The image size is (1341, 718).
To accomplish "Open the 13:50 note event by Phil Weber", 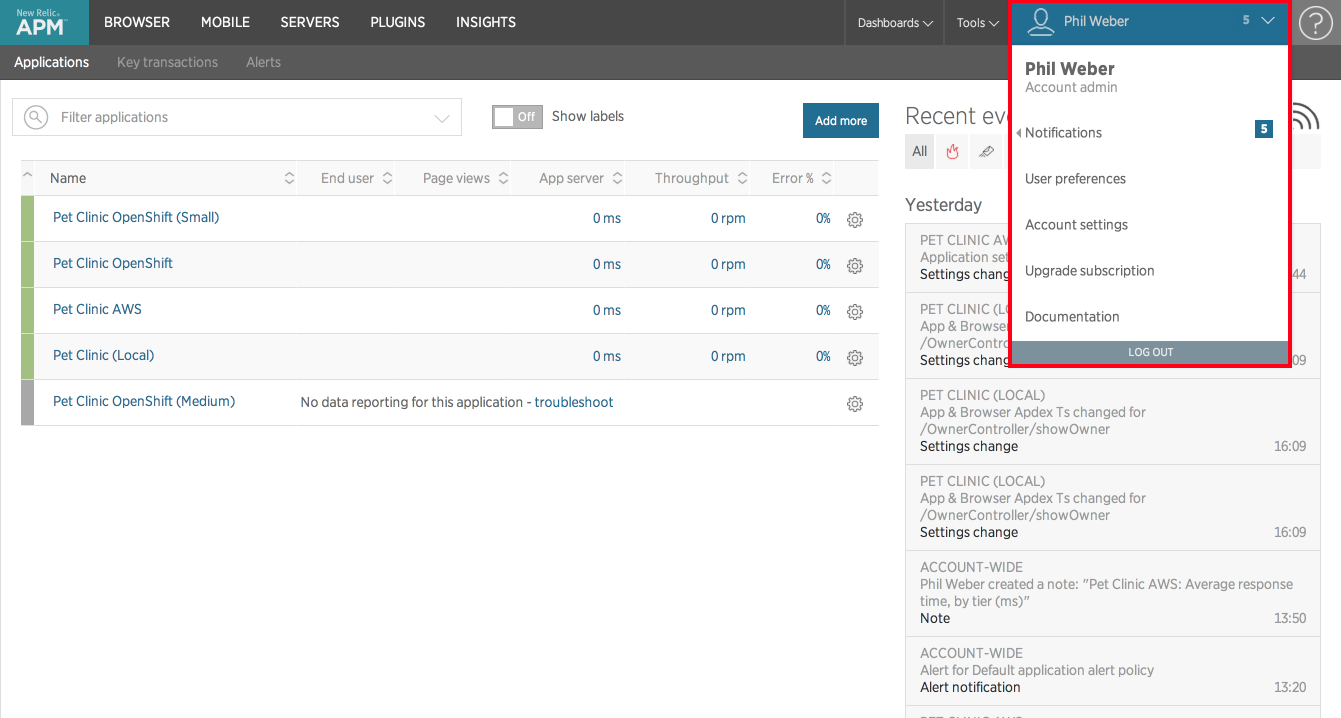I will [1113, 592].
